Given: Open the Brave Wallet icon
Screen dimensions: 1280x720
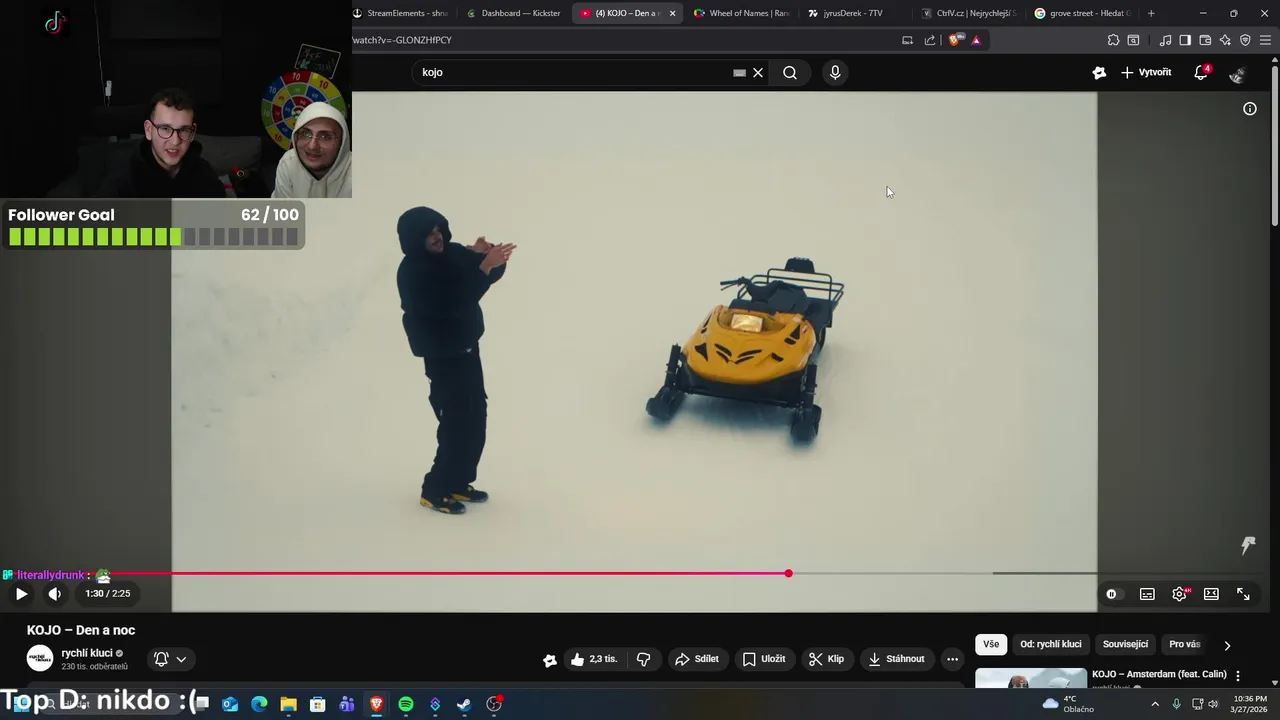Looking at the screenshot, I should pyautogui.click(x=1205, y=40).
